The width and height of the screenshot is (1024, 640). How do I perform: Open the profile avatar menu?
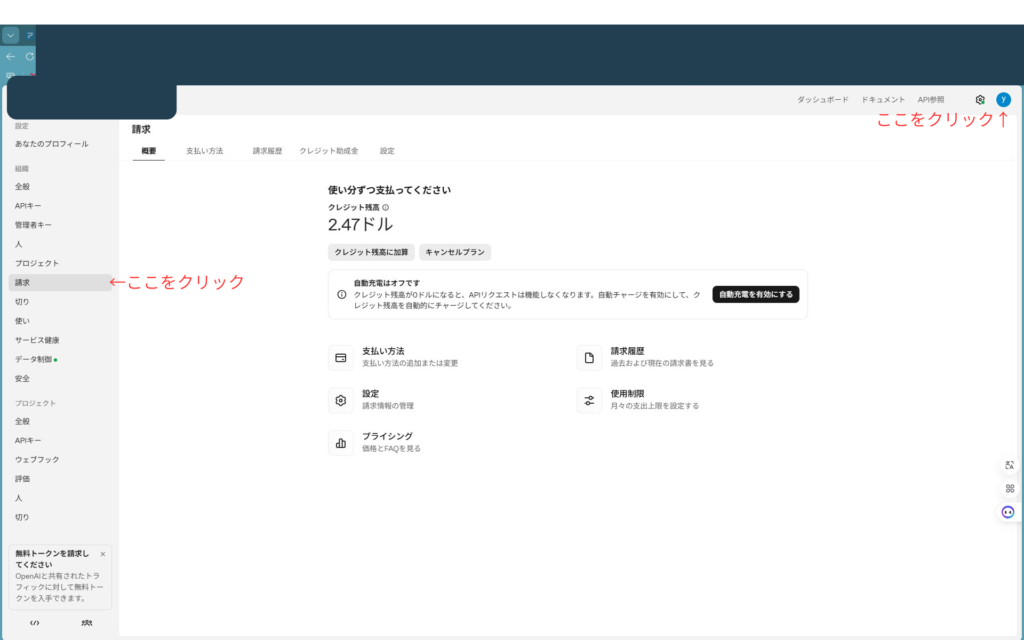[x=1005, y=99]
